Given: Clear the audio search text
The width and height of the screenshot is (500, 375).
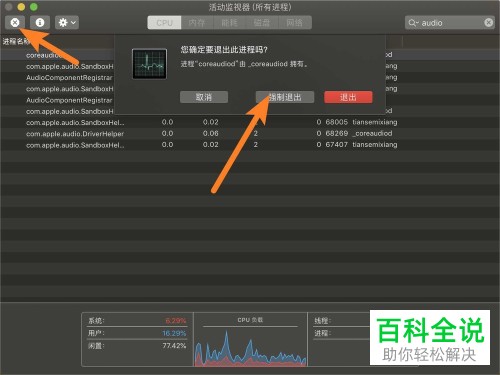Looking at the screenshot, I should (488, 22).
